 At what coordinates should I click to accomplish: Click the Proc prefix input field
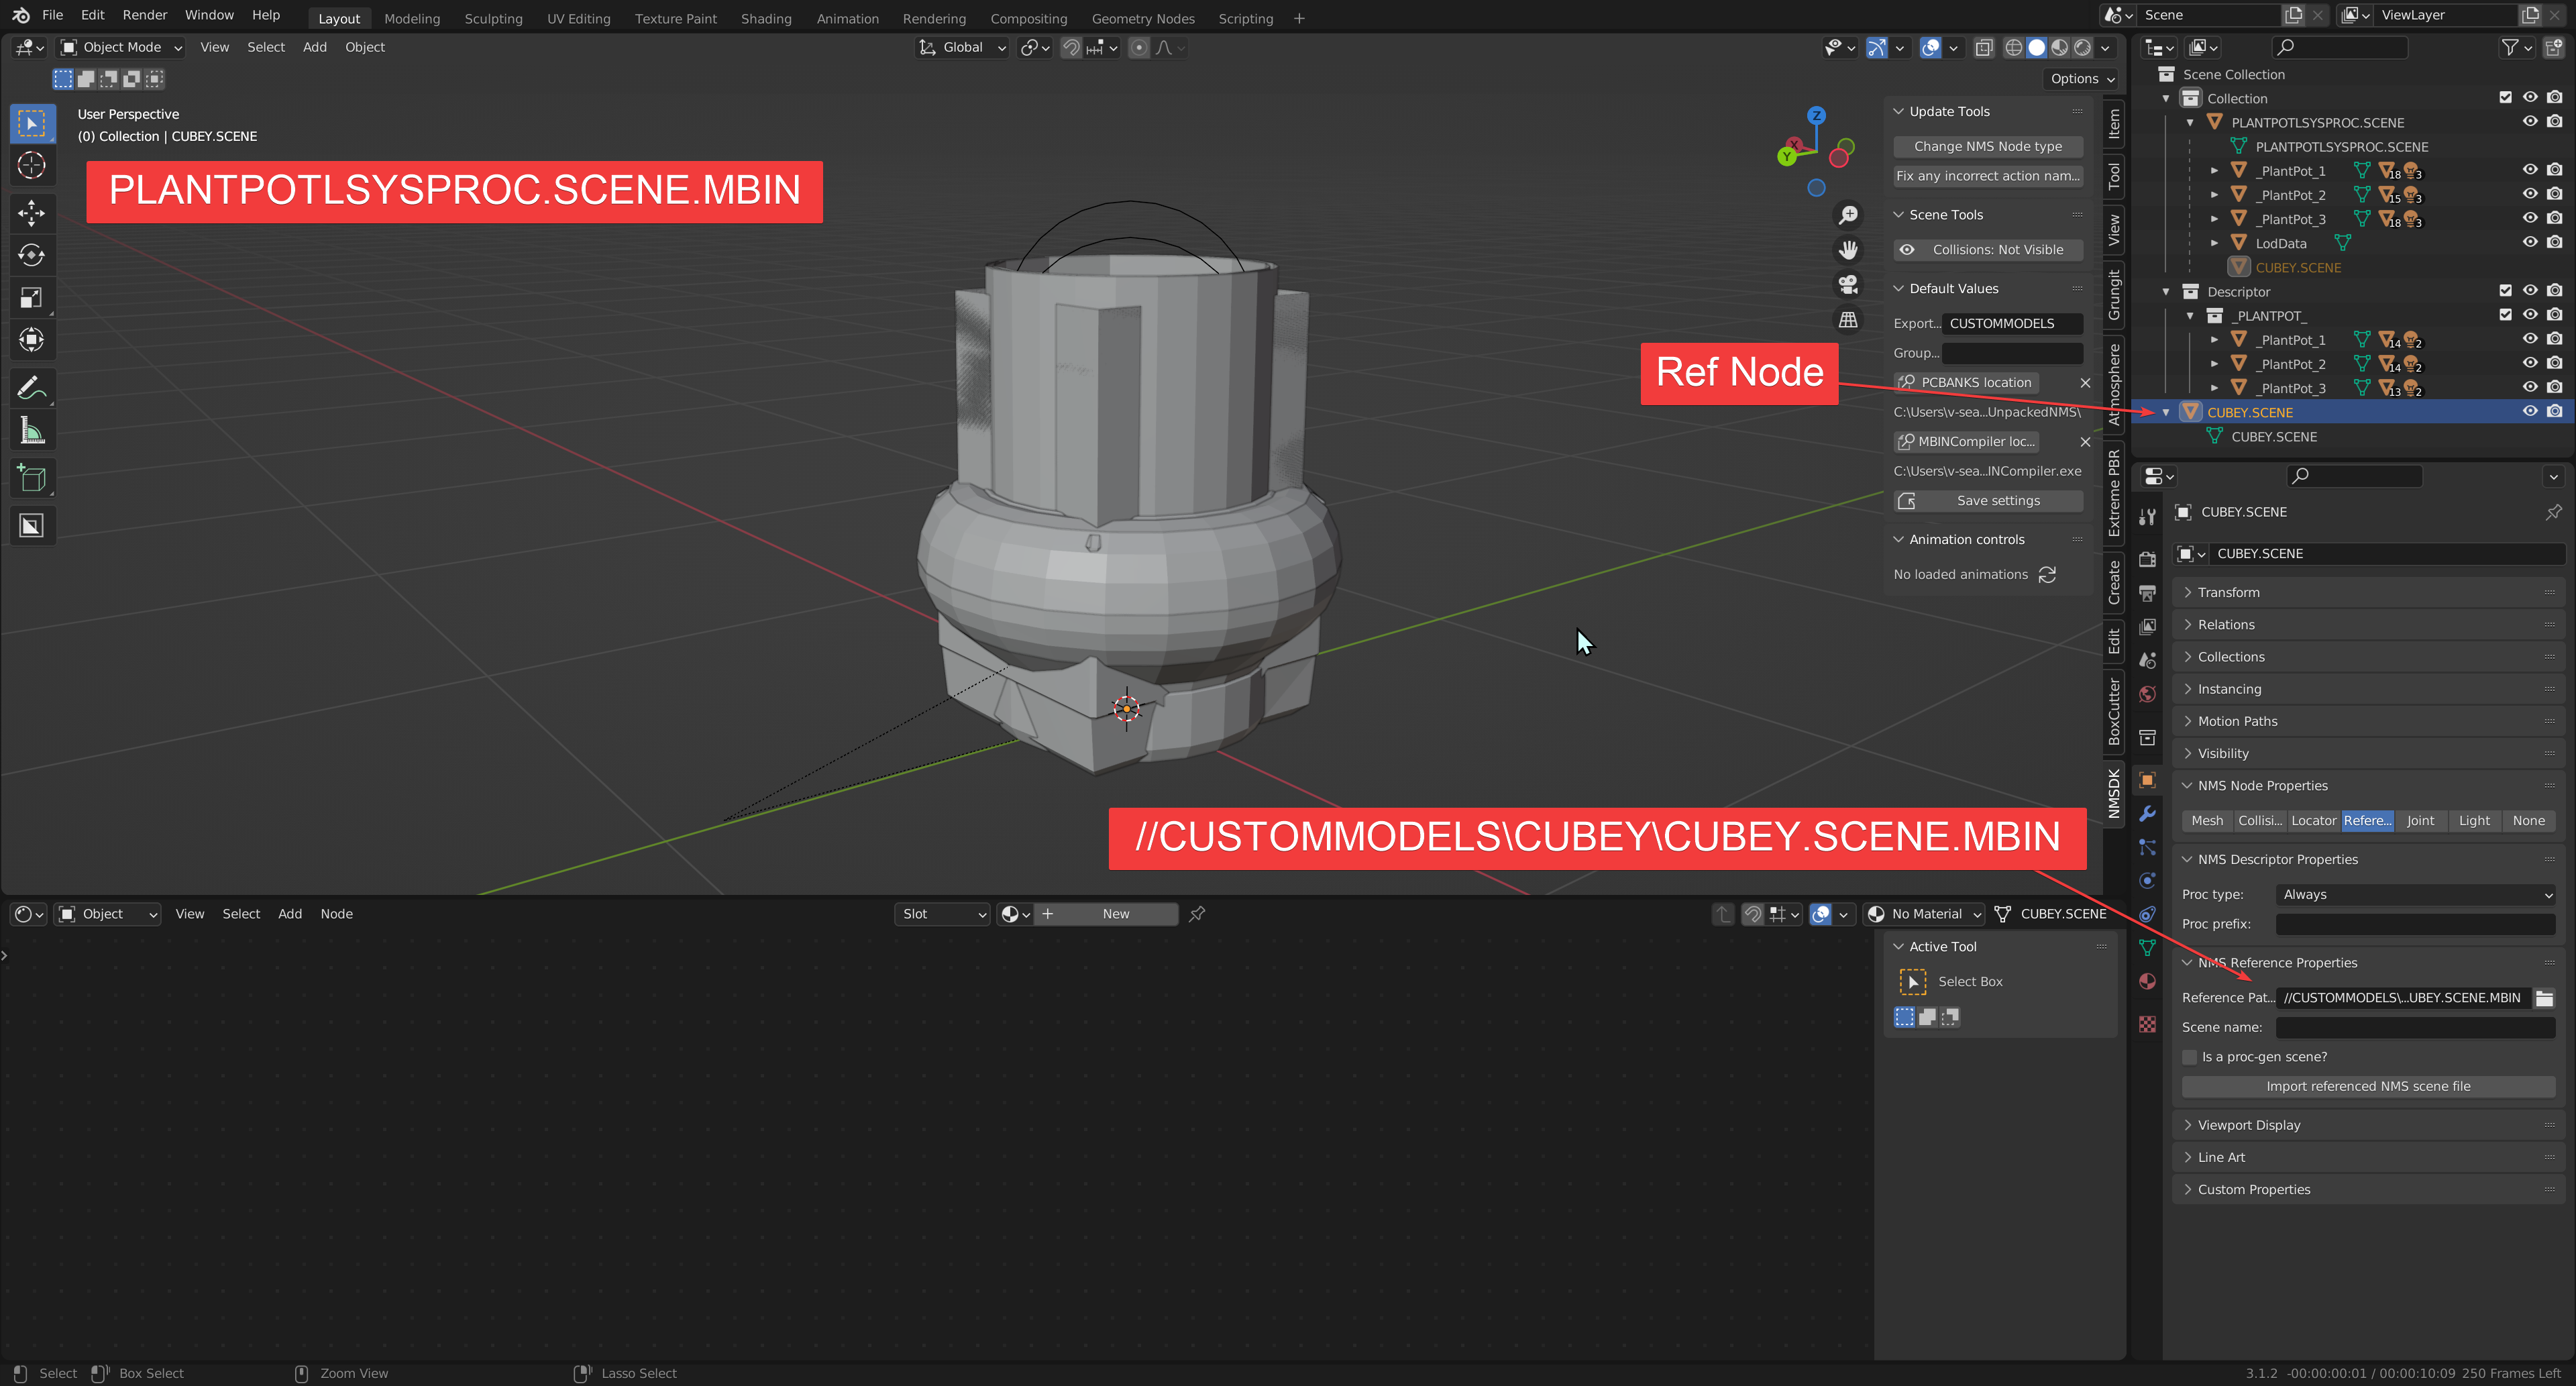pyautogui.click(x=2415, y=924)
